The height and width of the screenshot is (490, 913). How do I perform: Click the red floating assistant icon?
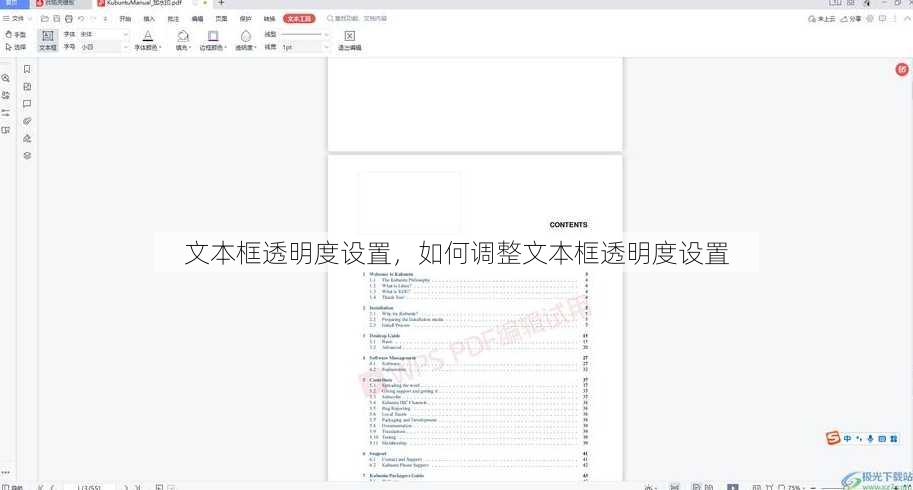pyautogui.click(x=902, y=70)
